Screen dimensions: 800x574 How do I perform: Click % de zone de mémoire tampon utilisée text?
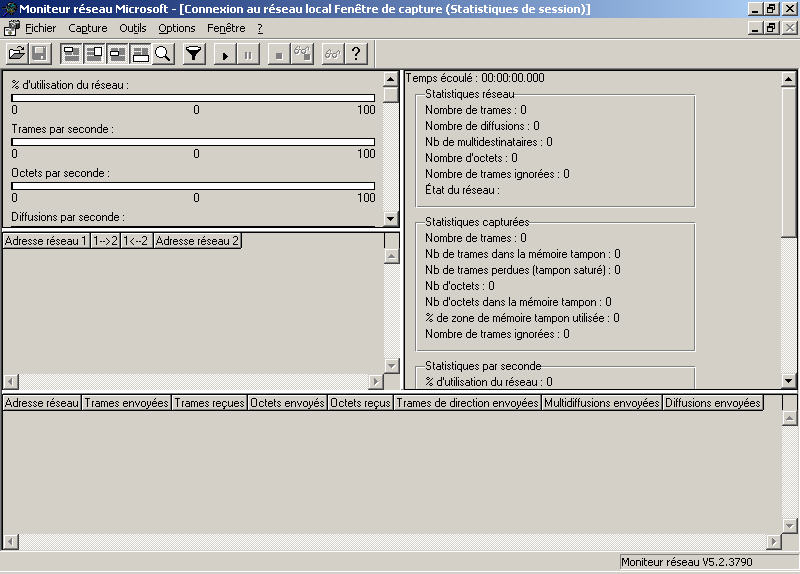pyautogui.click(x=522, y=318)
